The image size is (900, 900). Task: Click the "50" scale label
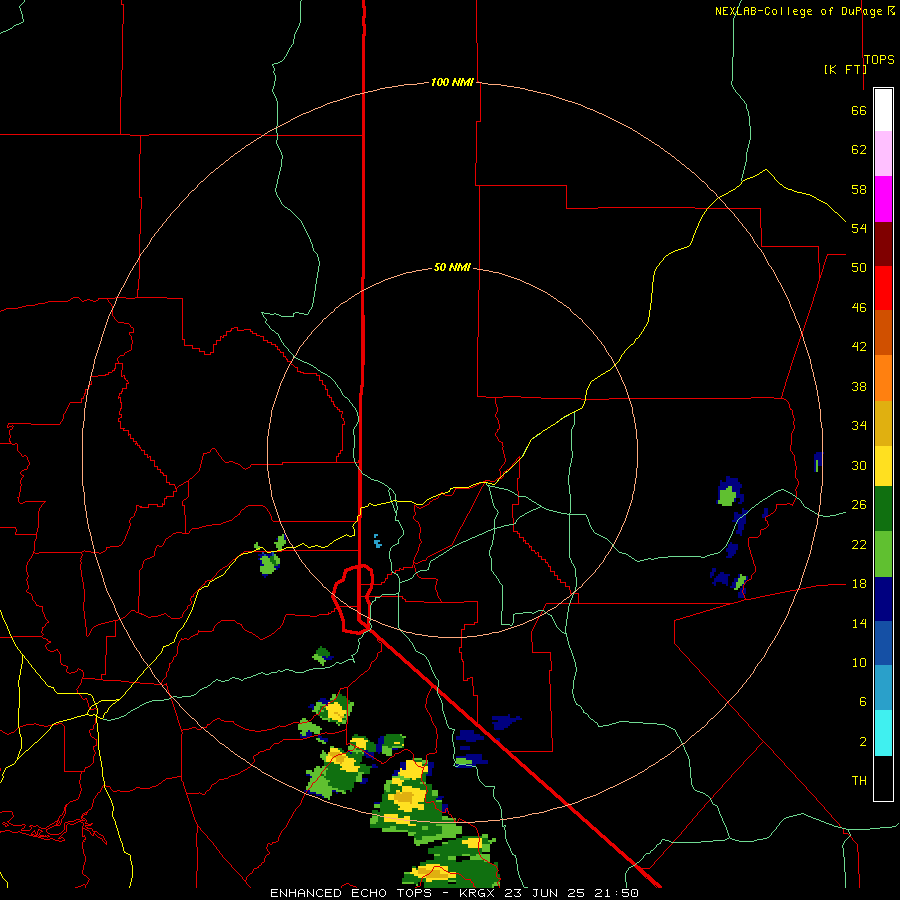click(x=859, y=268)
